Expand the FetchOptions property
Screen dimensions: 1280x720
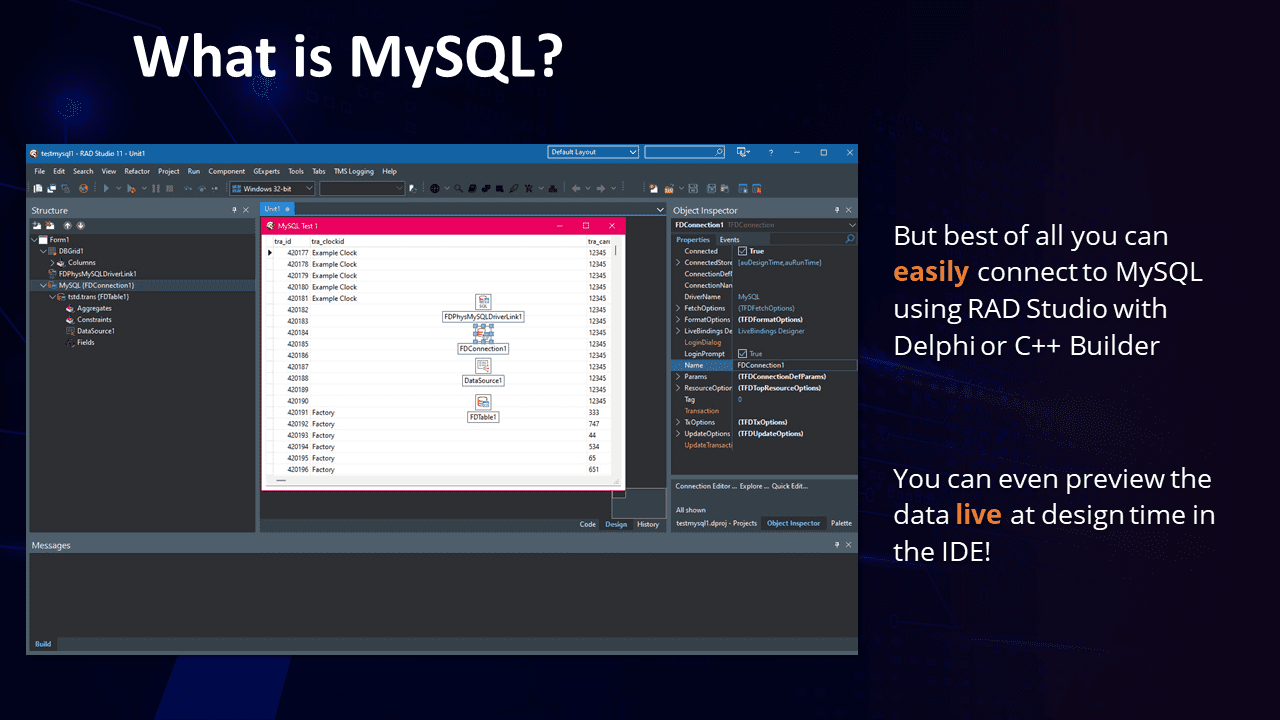[x=678, y=308]
